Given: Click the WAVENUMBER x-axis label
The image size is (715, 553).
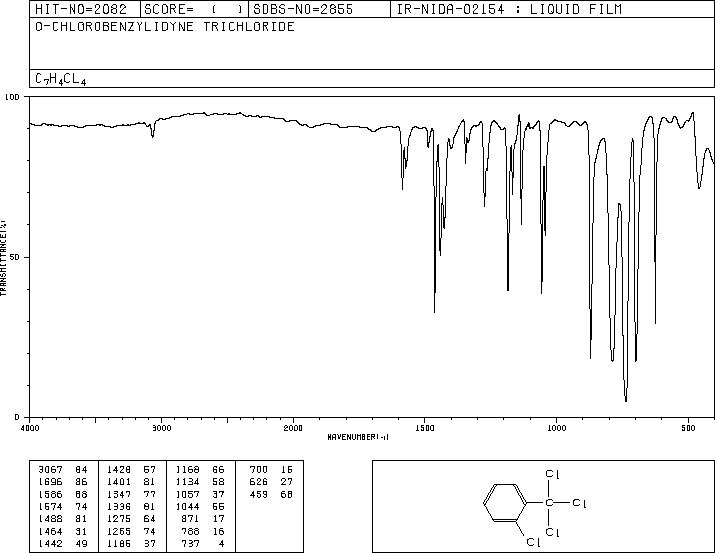Looking at the screenshot, I should (x=358, y=437).
